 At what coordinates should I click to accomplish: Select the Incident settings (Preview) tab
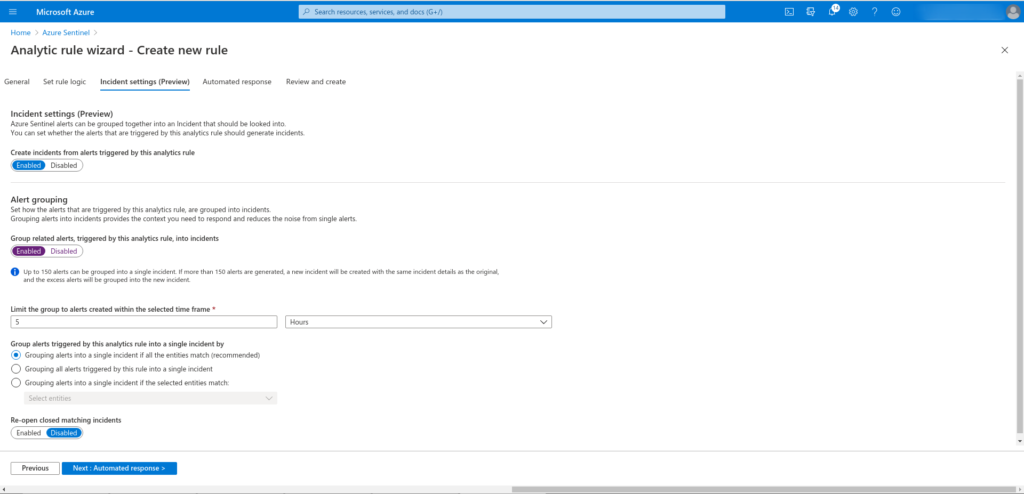click(x=145, y=82)
